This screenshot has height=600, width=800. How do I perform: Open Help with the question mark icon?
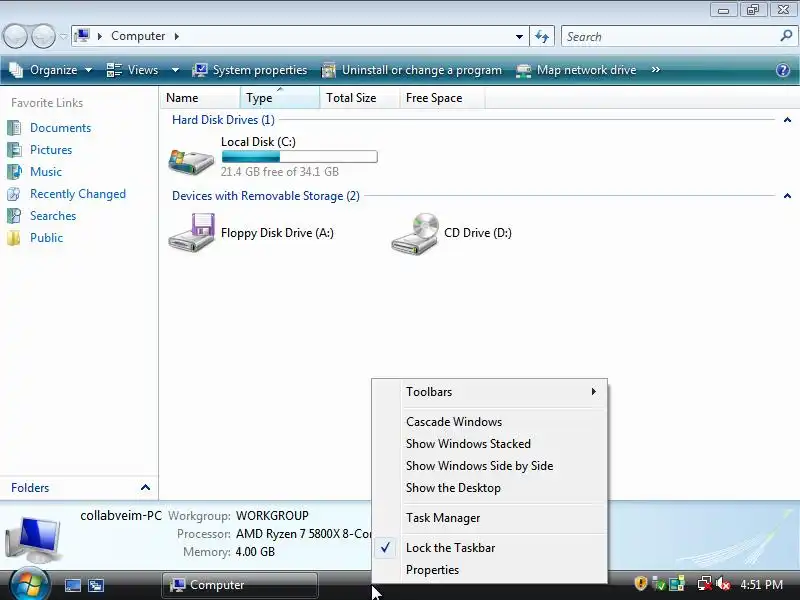pos(783,70)
